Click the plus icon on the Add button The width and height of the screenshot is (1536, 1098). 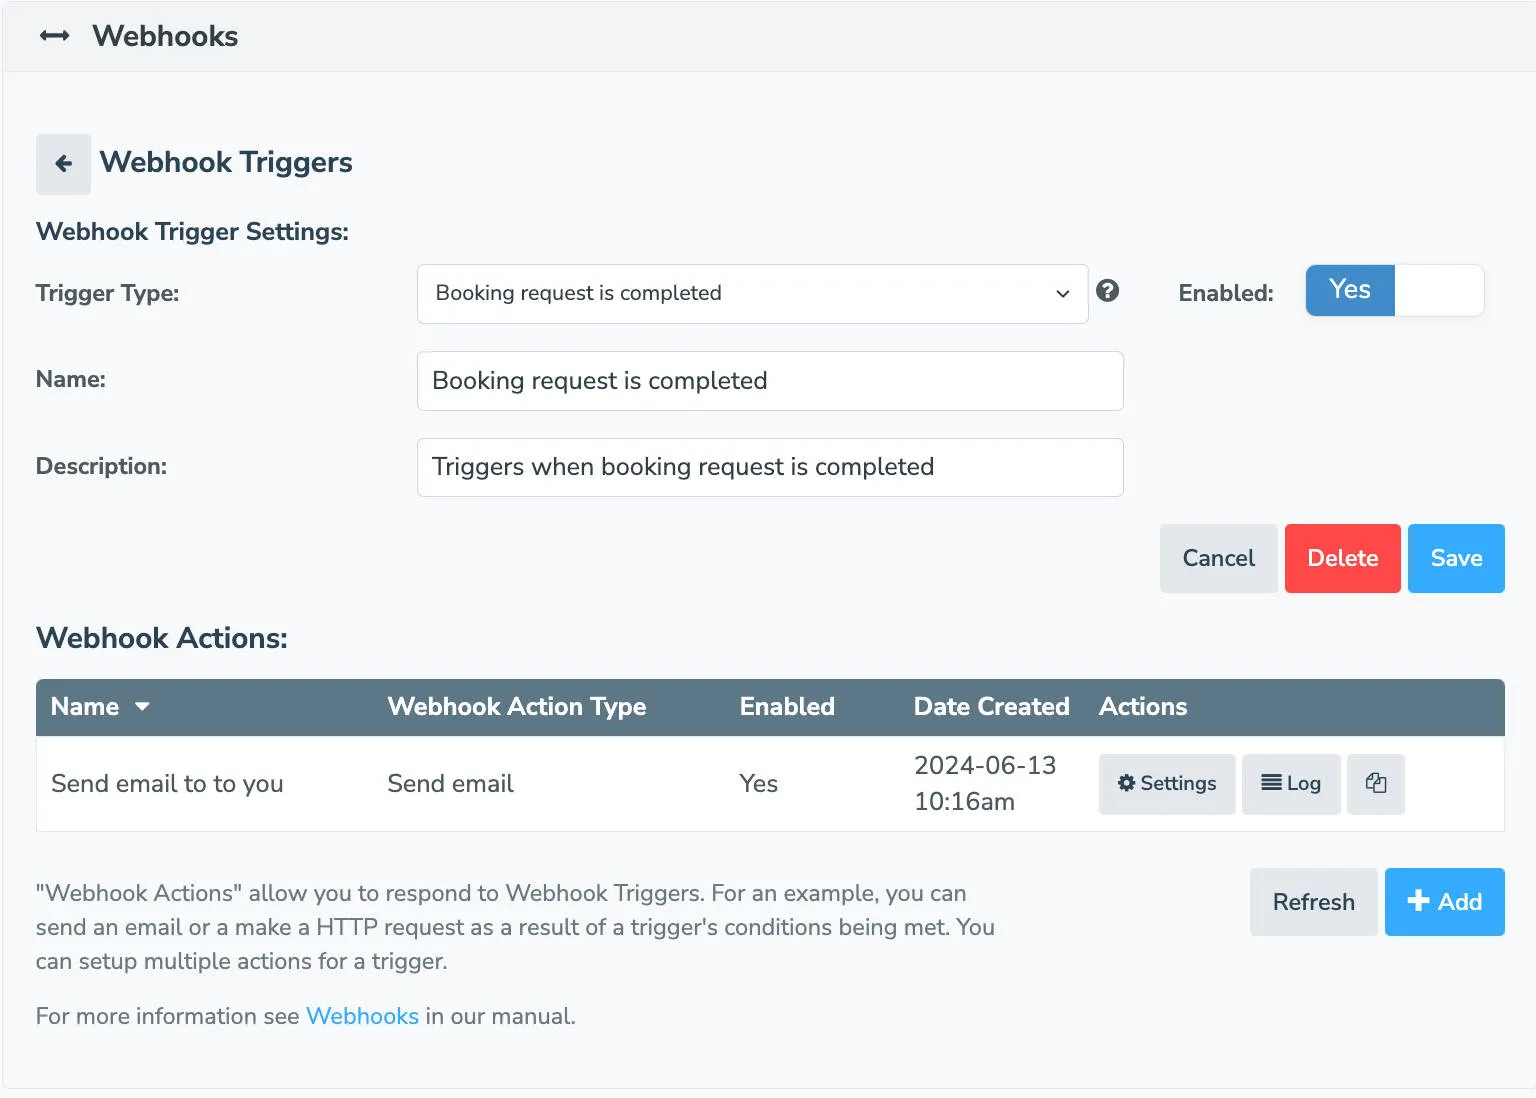click(x=1417, y=901)
